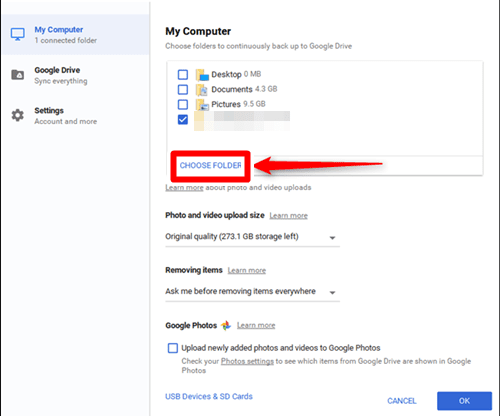Open Learn more next to upload size
The height and width of the screenshot is (416, 500).
pos(289,216)
